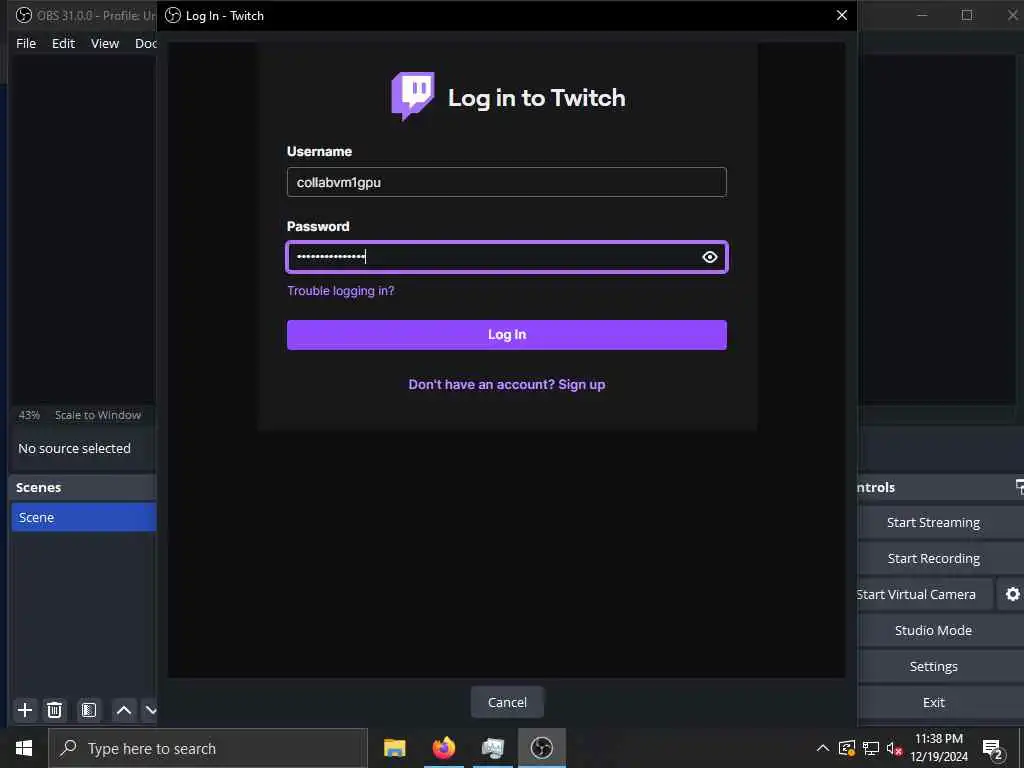Pop out the Controls dock icon
The image size is (1024, 768).
click(1019, 487)
